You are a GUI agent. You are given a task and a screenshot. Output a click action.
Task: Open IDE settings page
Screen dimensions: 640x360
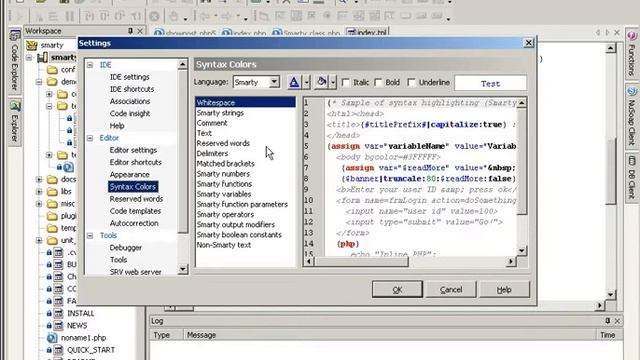(129, 77)
